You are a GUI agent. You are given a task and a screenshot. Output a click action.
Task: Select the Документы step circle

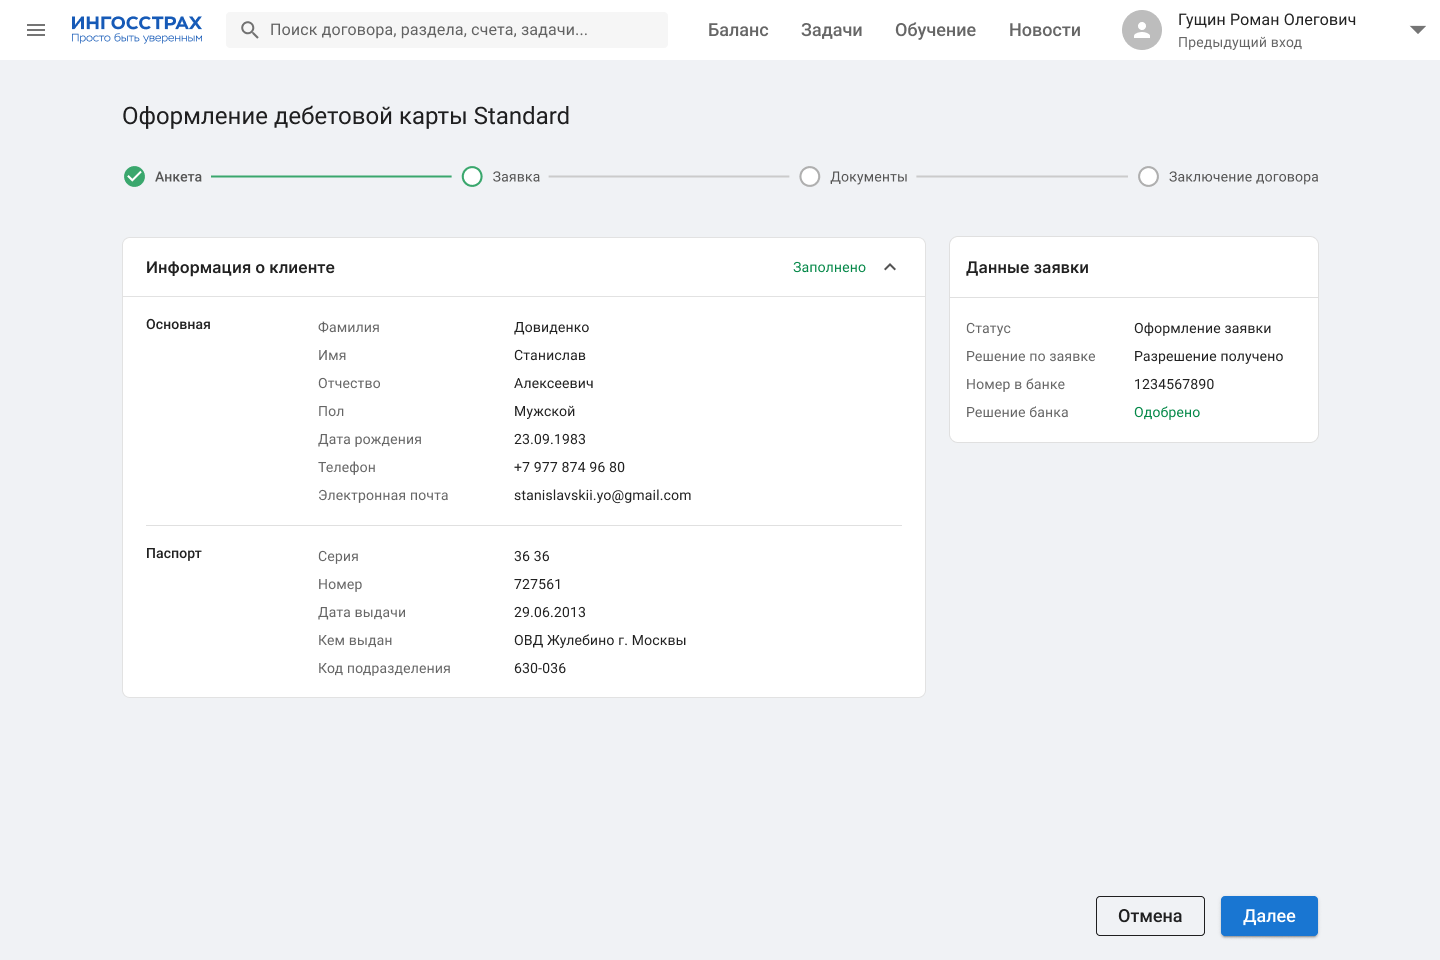(810, 177)
